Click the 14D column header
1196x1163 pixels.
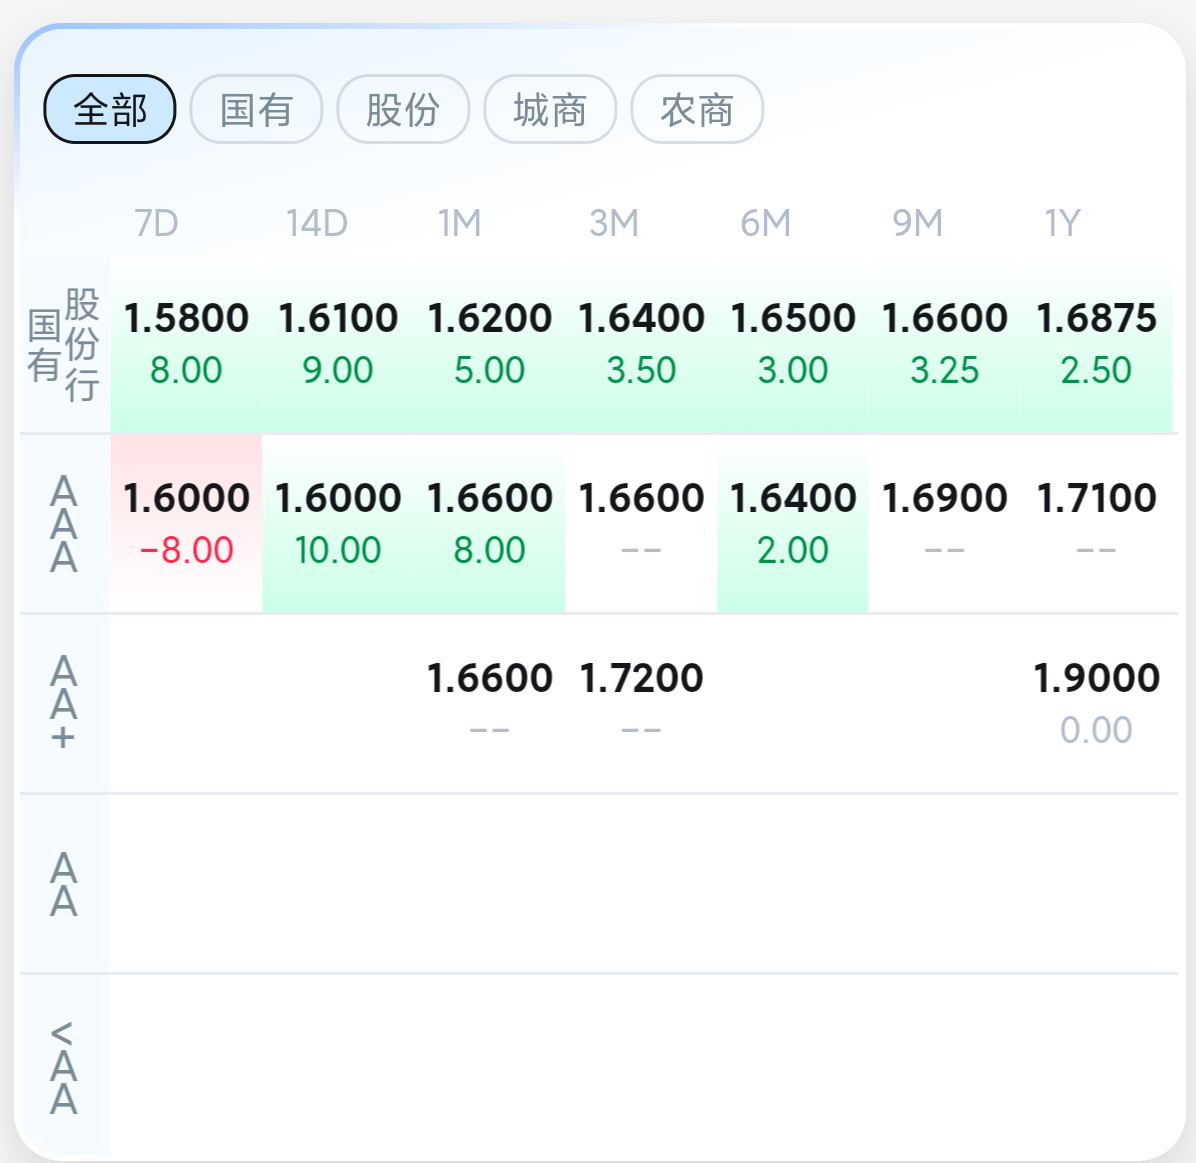[316, 223]
